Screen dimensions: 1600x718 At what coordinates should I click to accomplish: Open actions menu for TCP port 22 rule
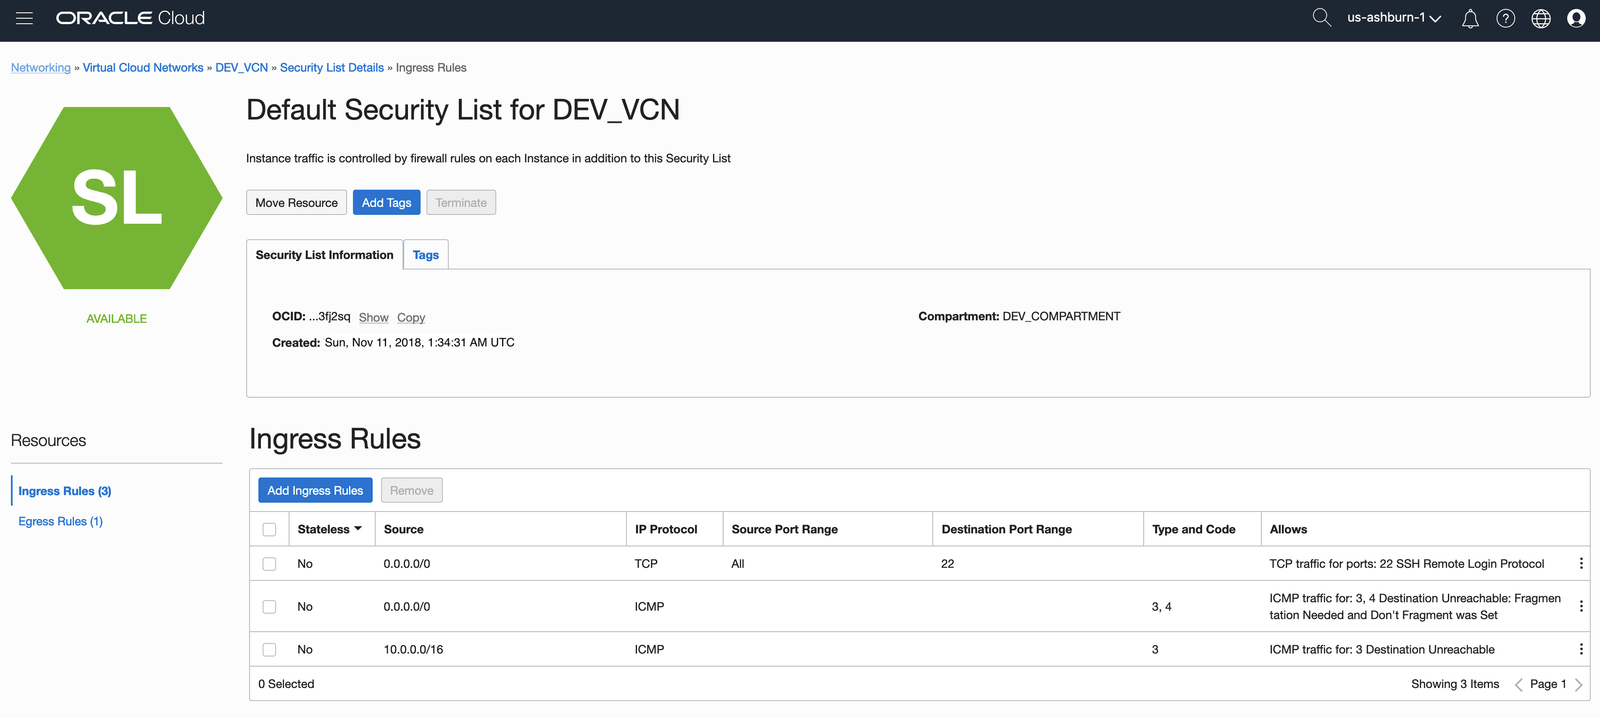click(1581, 564)
